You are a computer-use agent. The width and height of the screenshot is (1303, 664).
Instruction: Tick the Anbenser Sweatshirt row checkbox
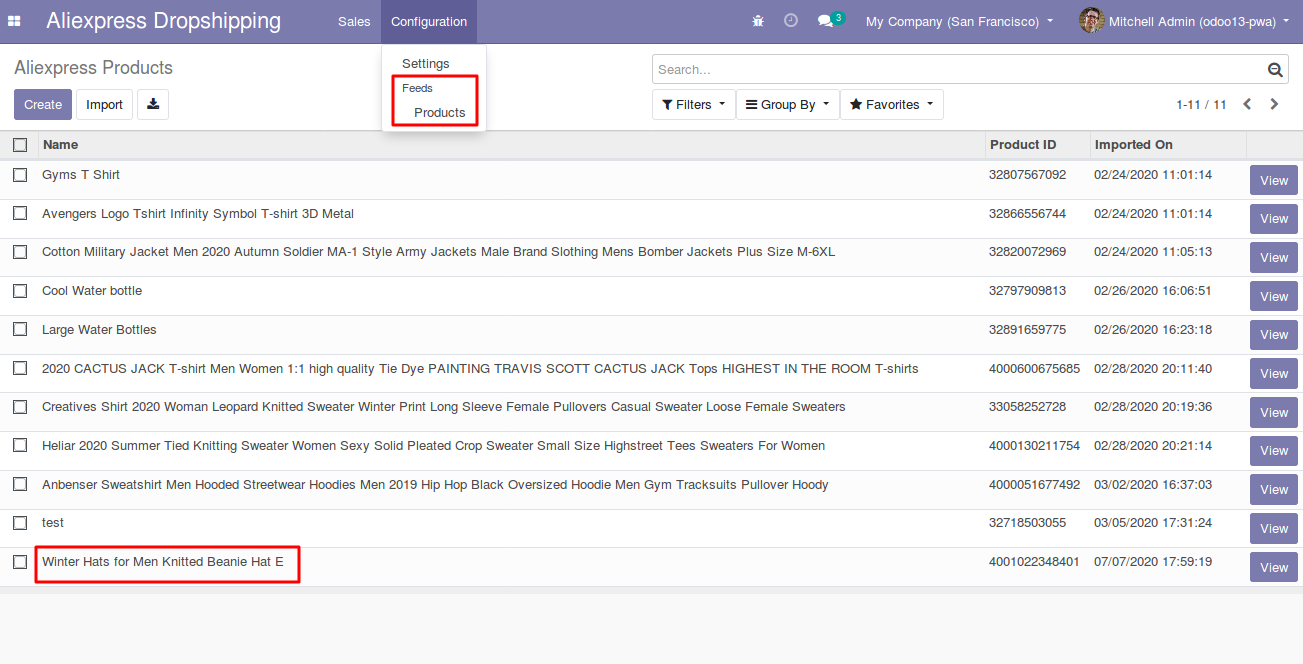pyautogui.click(x=20, y=485)
